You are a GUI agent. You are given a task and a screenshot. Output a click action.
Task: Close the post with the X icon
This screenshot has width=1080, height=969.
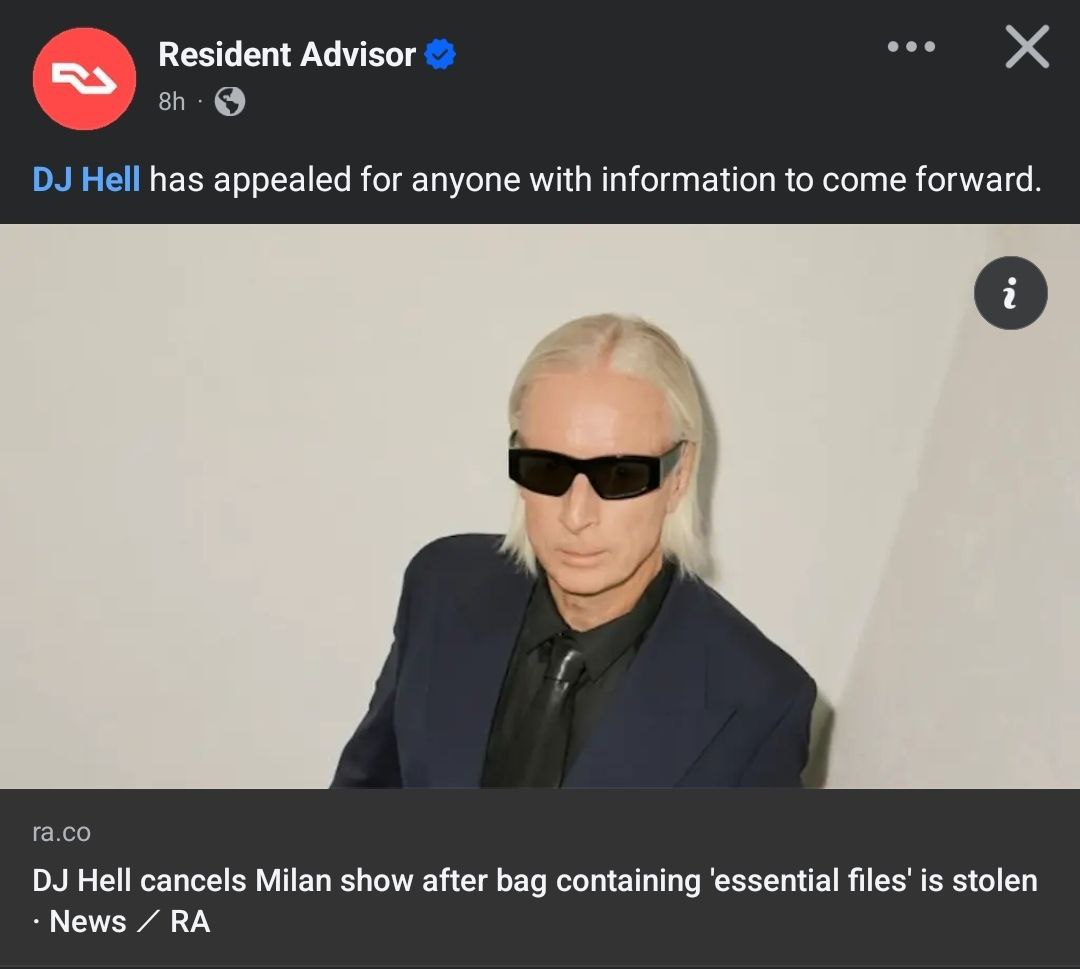(x=1027, y=47)
